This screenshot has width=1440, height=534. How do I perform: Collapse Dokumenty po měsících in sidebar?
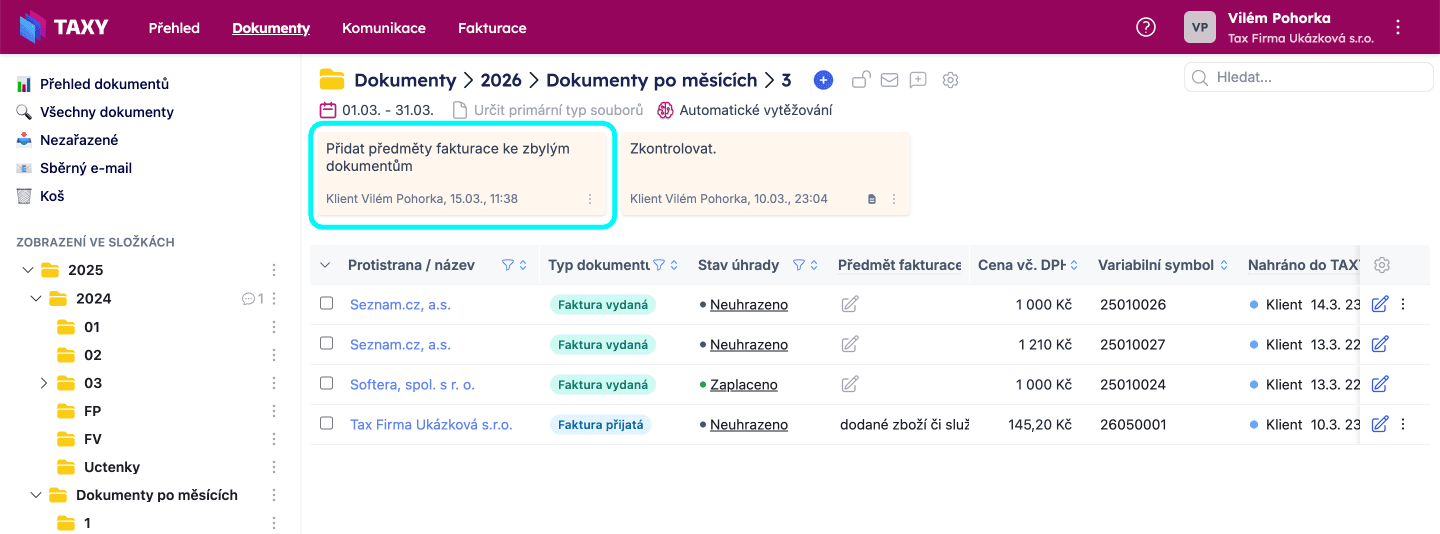pyautogui.click(x=36, y=495)
